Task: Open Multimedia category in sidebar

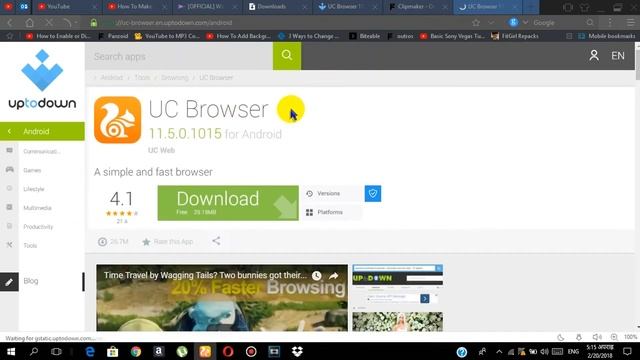Action: point(38,208)
